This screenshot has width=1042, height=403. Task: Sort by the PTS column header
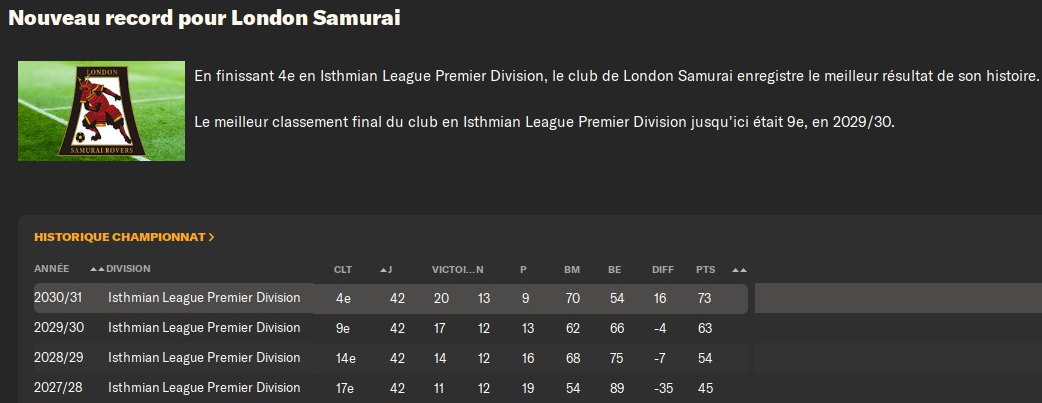point(706,269)
